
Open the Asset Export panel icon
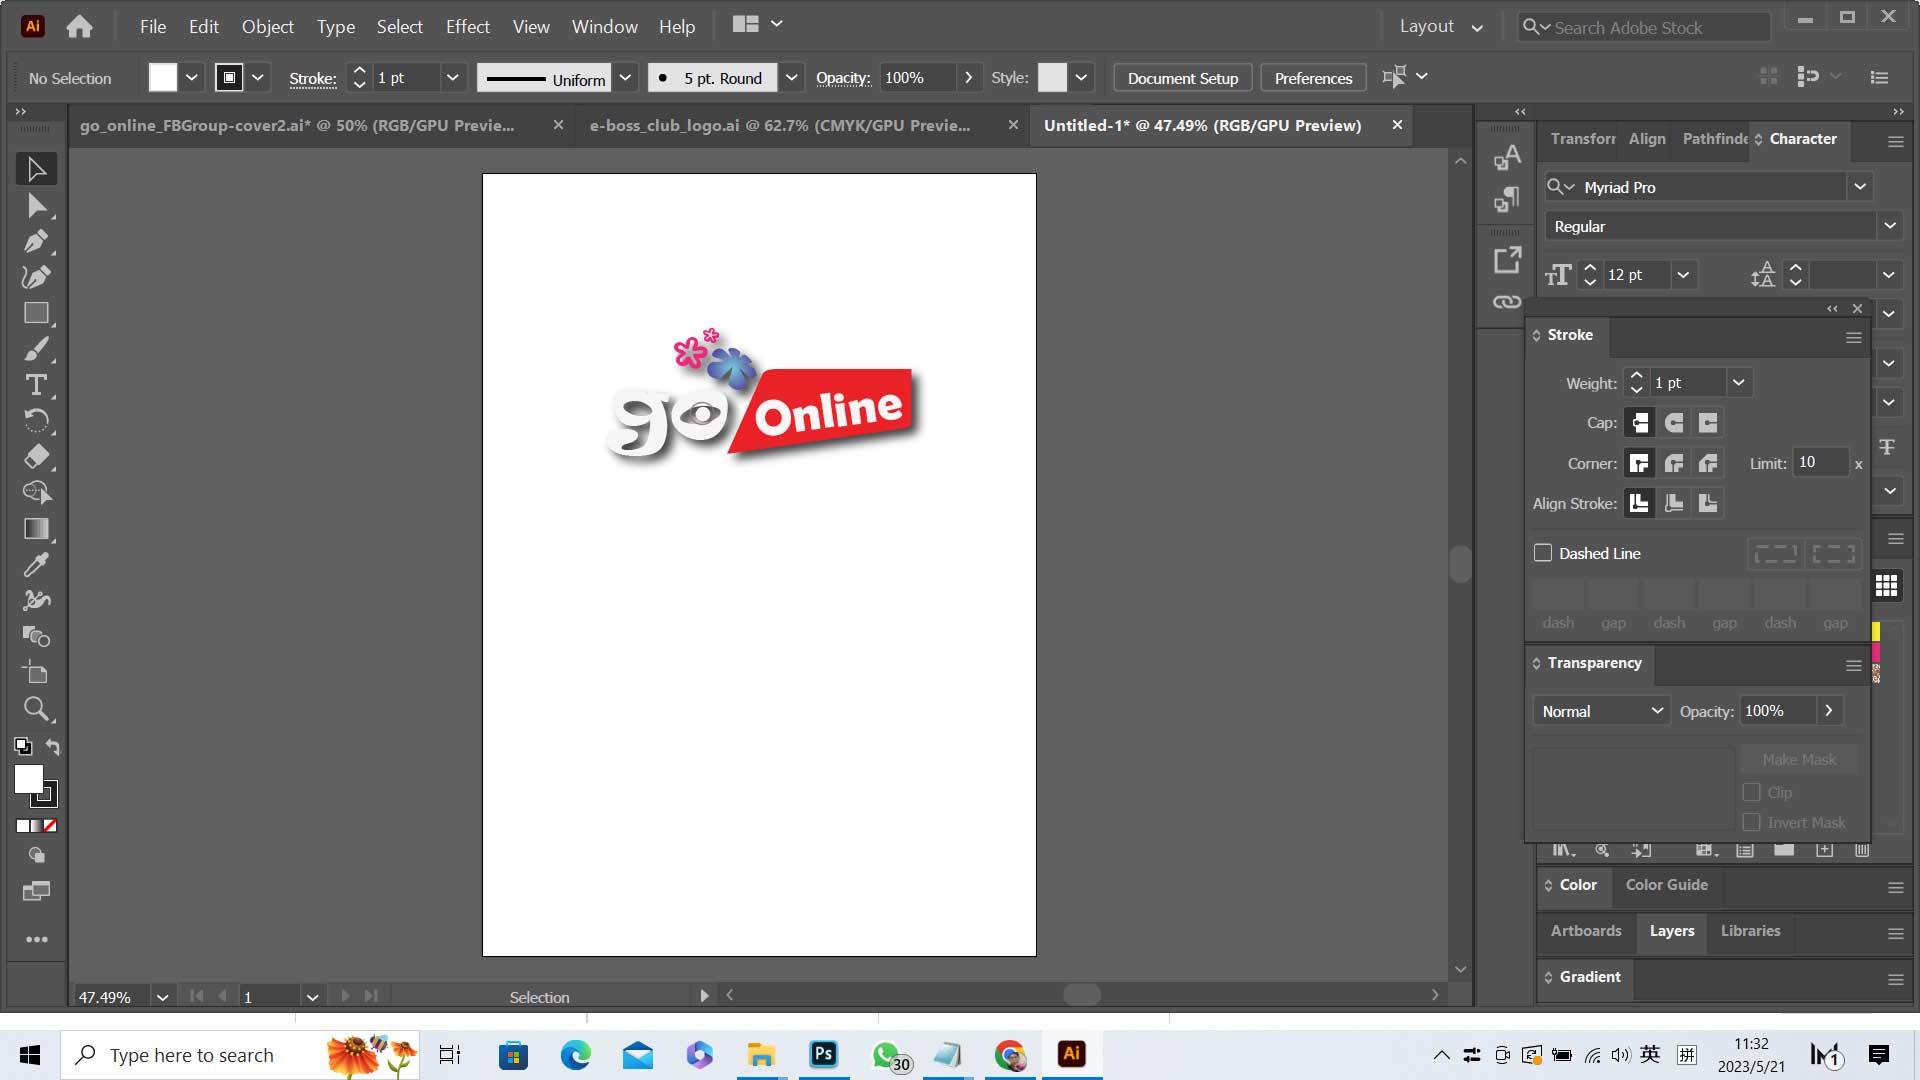1507,261
